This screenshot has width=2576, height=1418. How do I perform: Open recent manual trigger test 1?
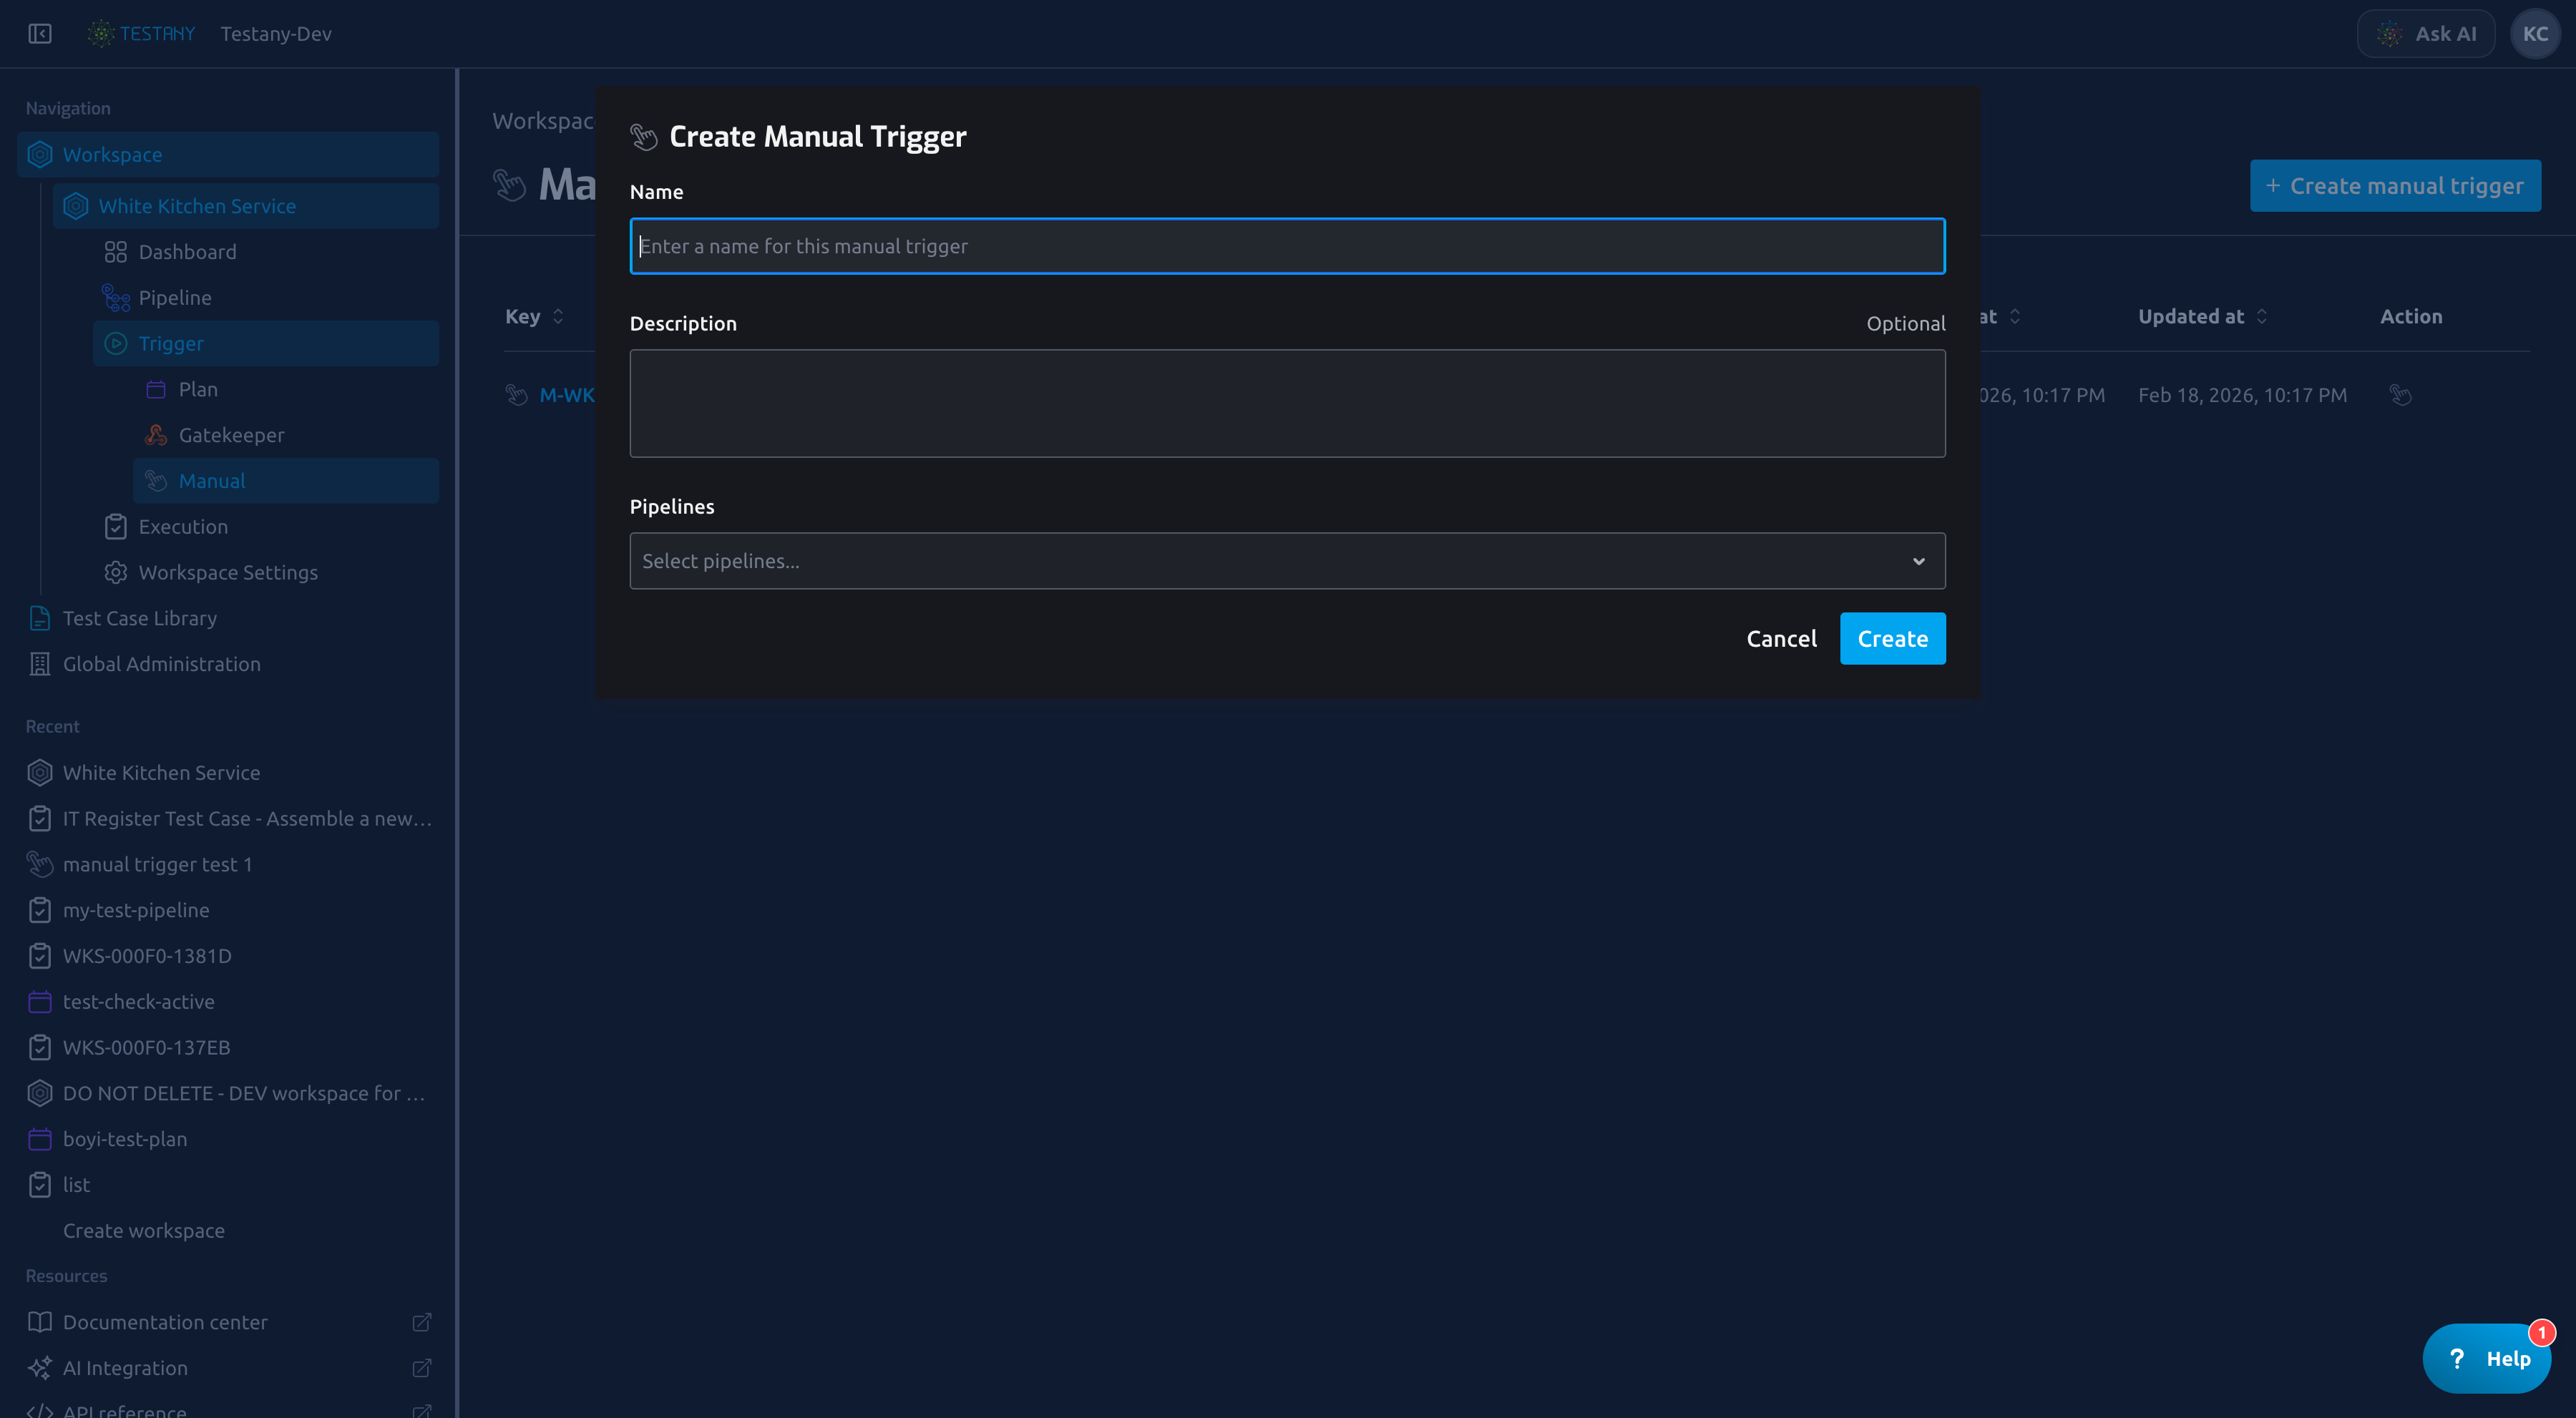click(228, 865)
